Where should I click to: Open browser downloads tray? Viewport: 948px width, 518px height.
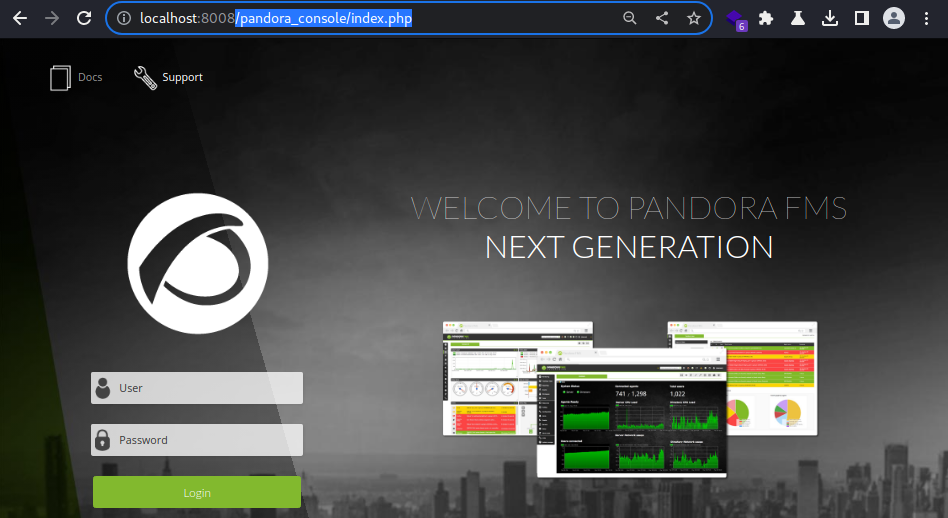point(830,18)
